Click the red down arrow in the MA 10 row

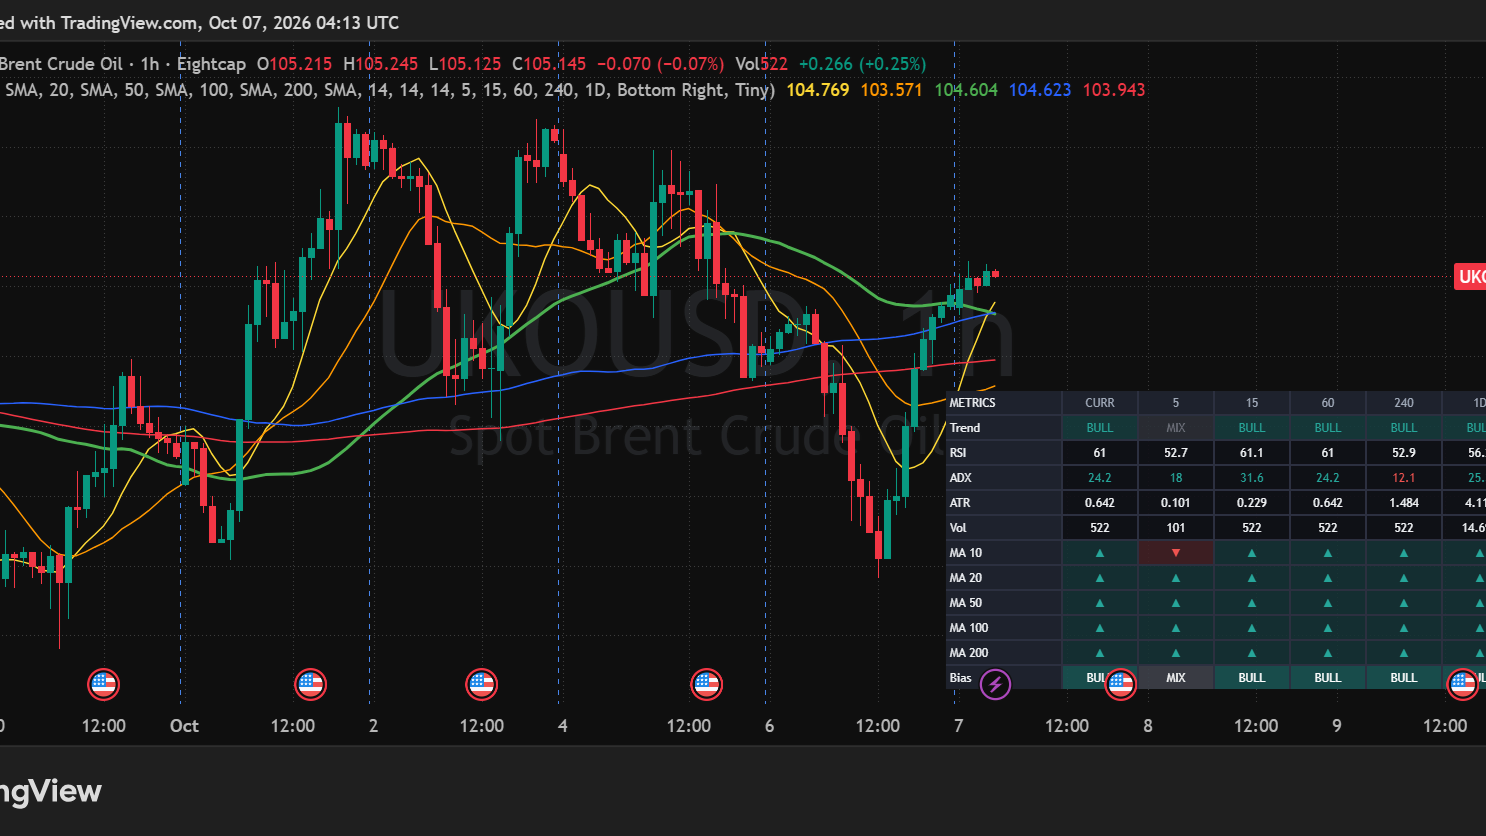(1176, 553)
